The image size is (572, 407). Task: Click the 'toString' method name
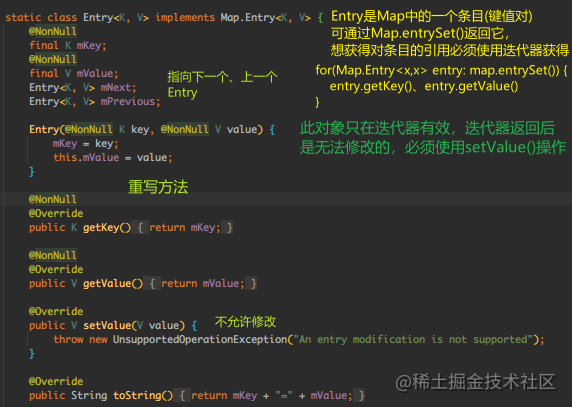click(x=137, y=396)
